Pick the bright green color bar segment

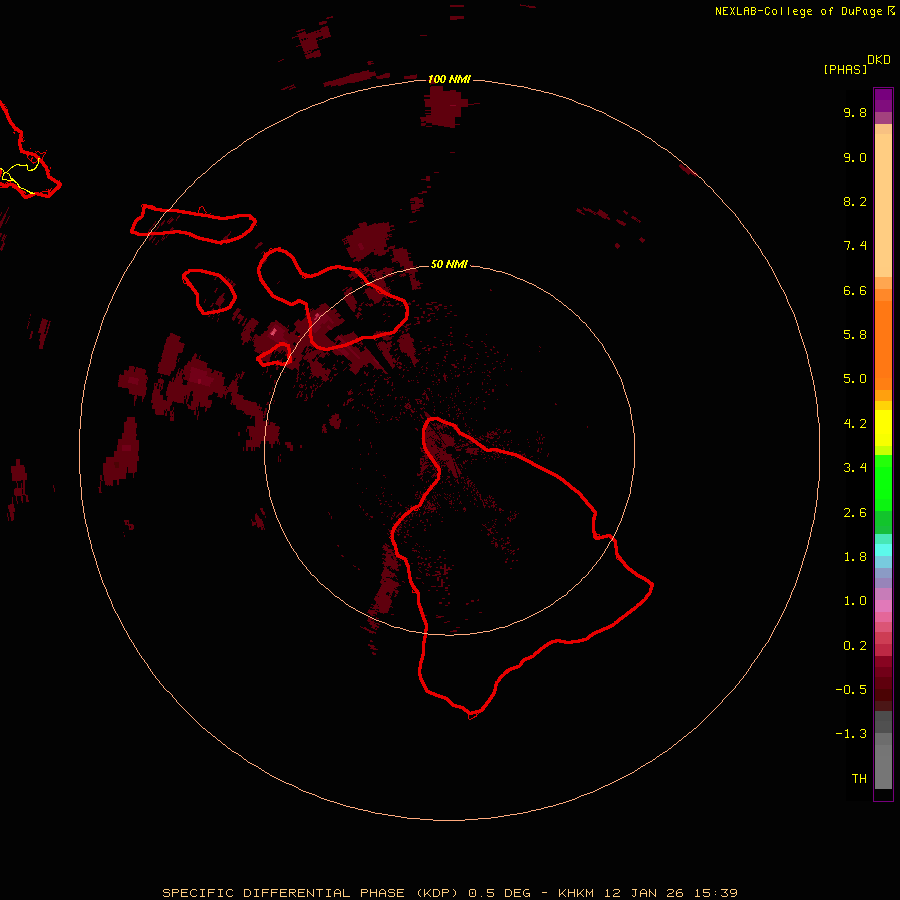click(x=883, y=483)
